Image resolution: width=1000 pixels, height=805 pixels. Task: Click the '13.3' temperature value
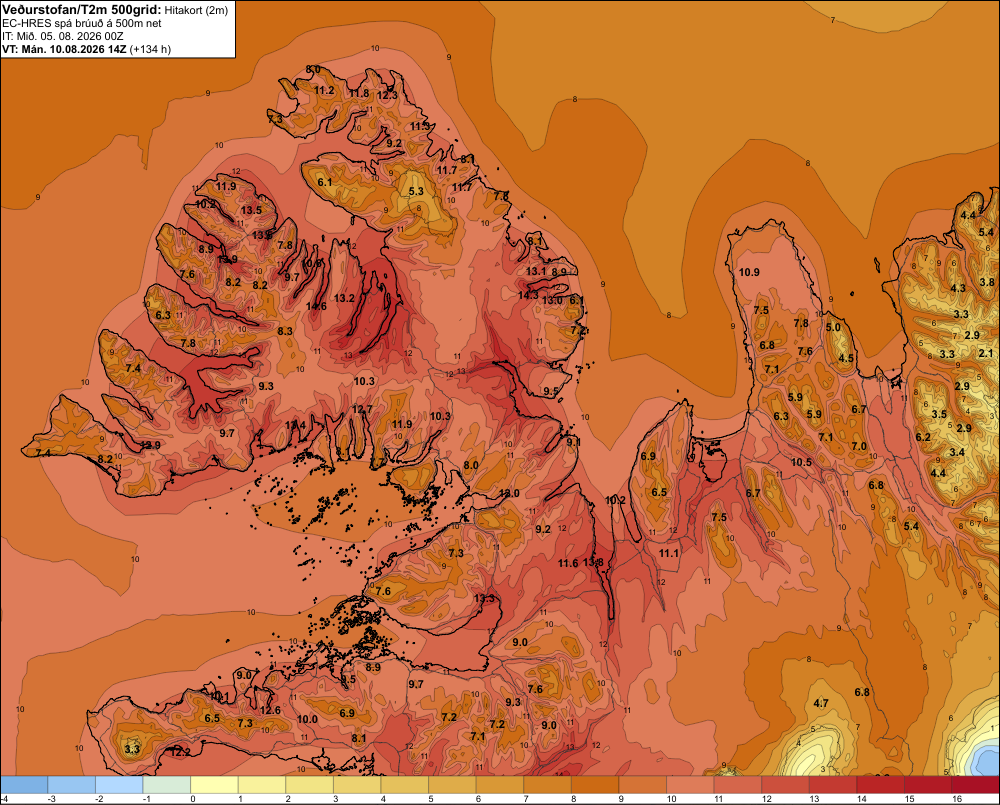485,598
